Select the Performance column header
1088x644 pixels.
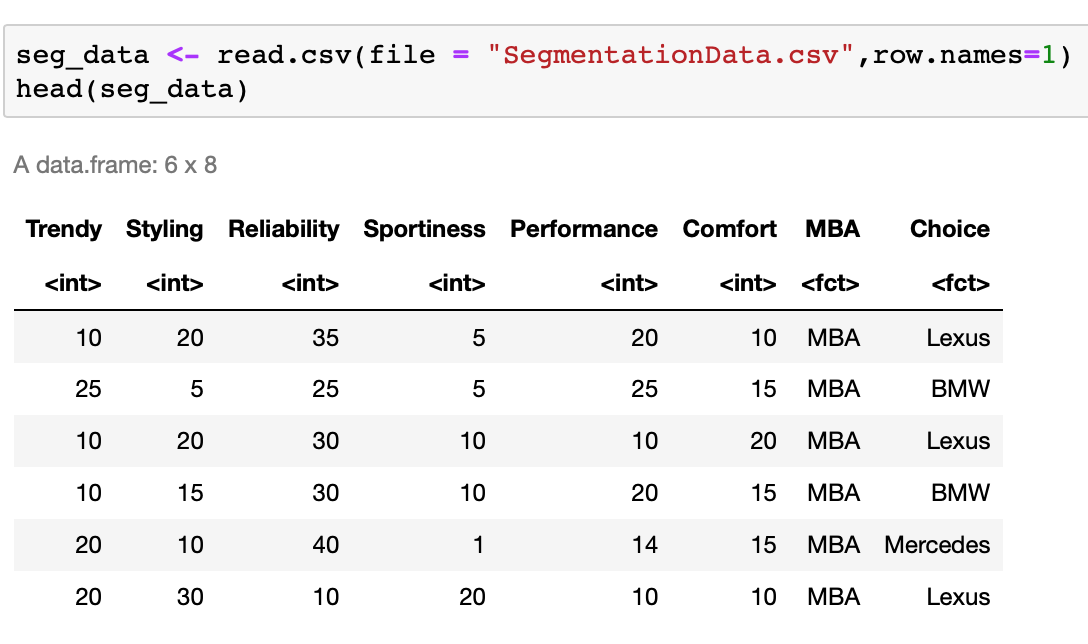click(584, 229)
